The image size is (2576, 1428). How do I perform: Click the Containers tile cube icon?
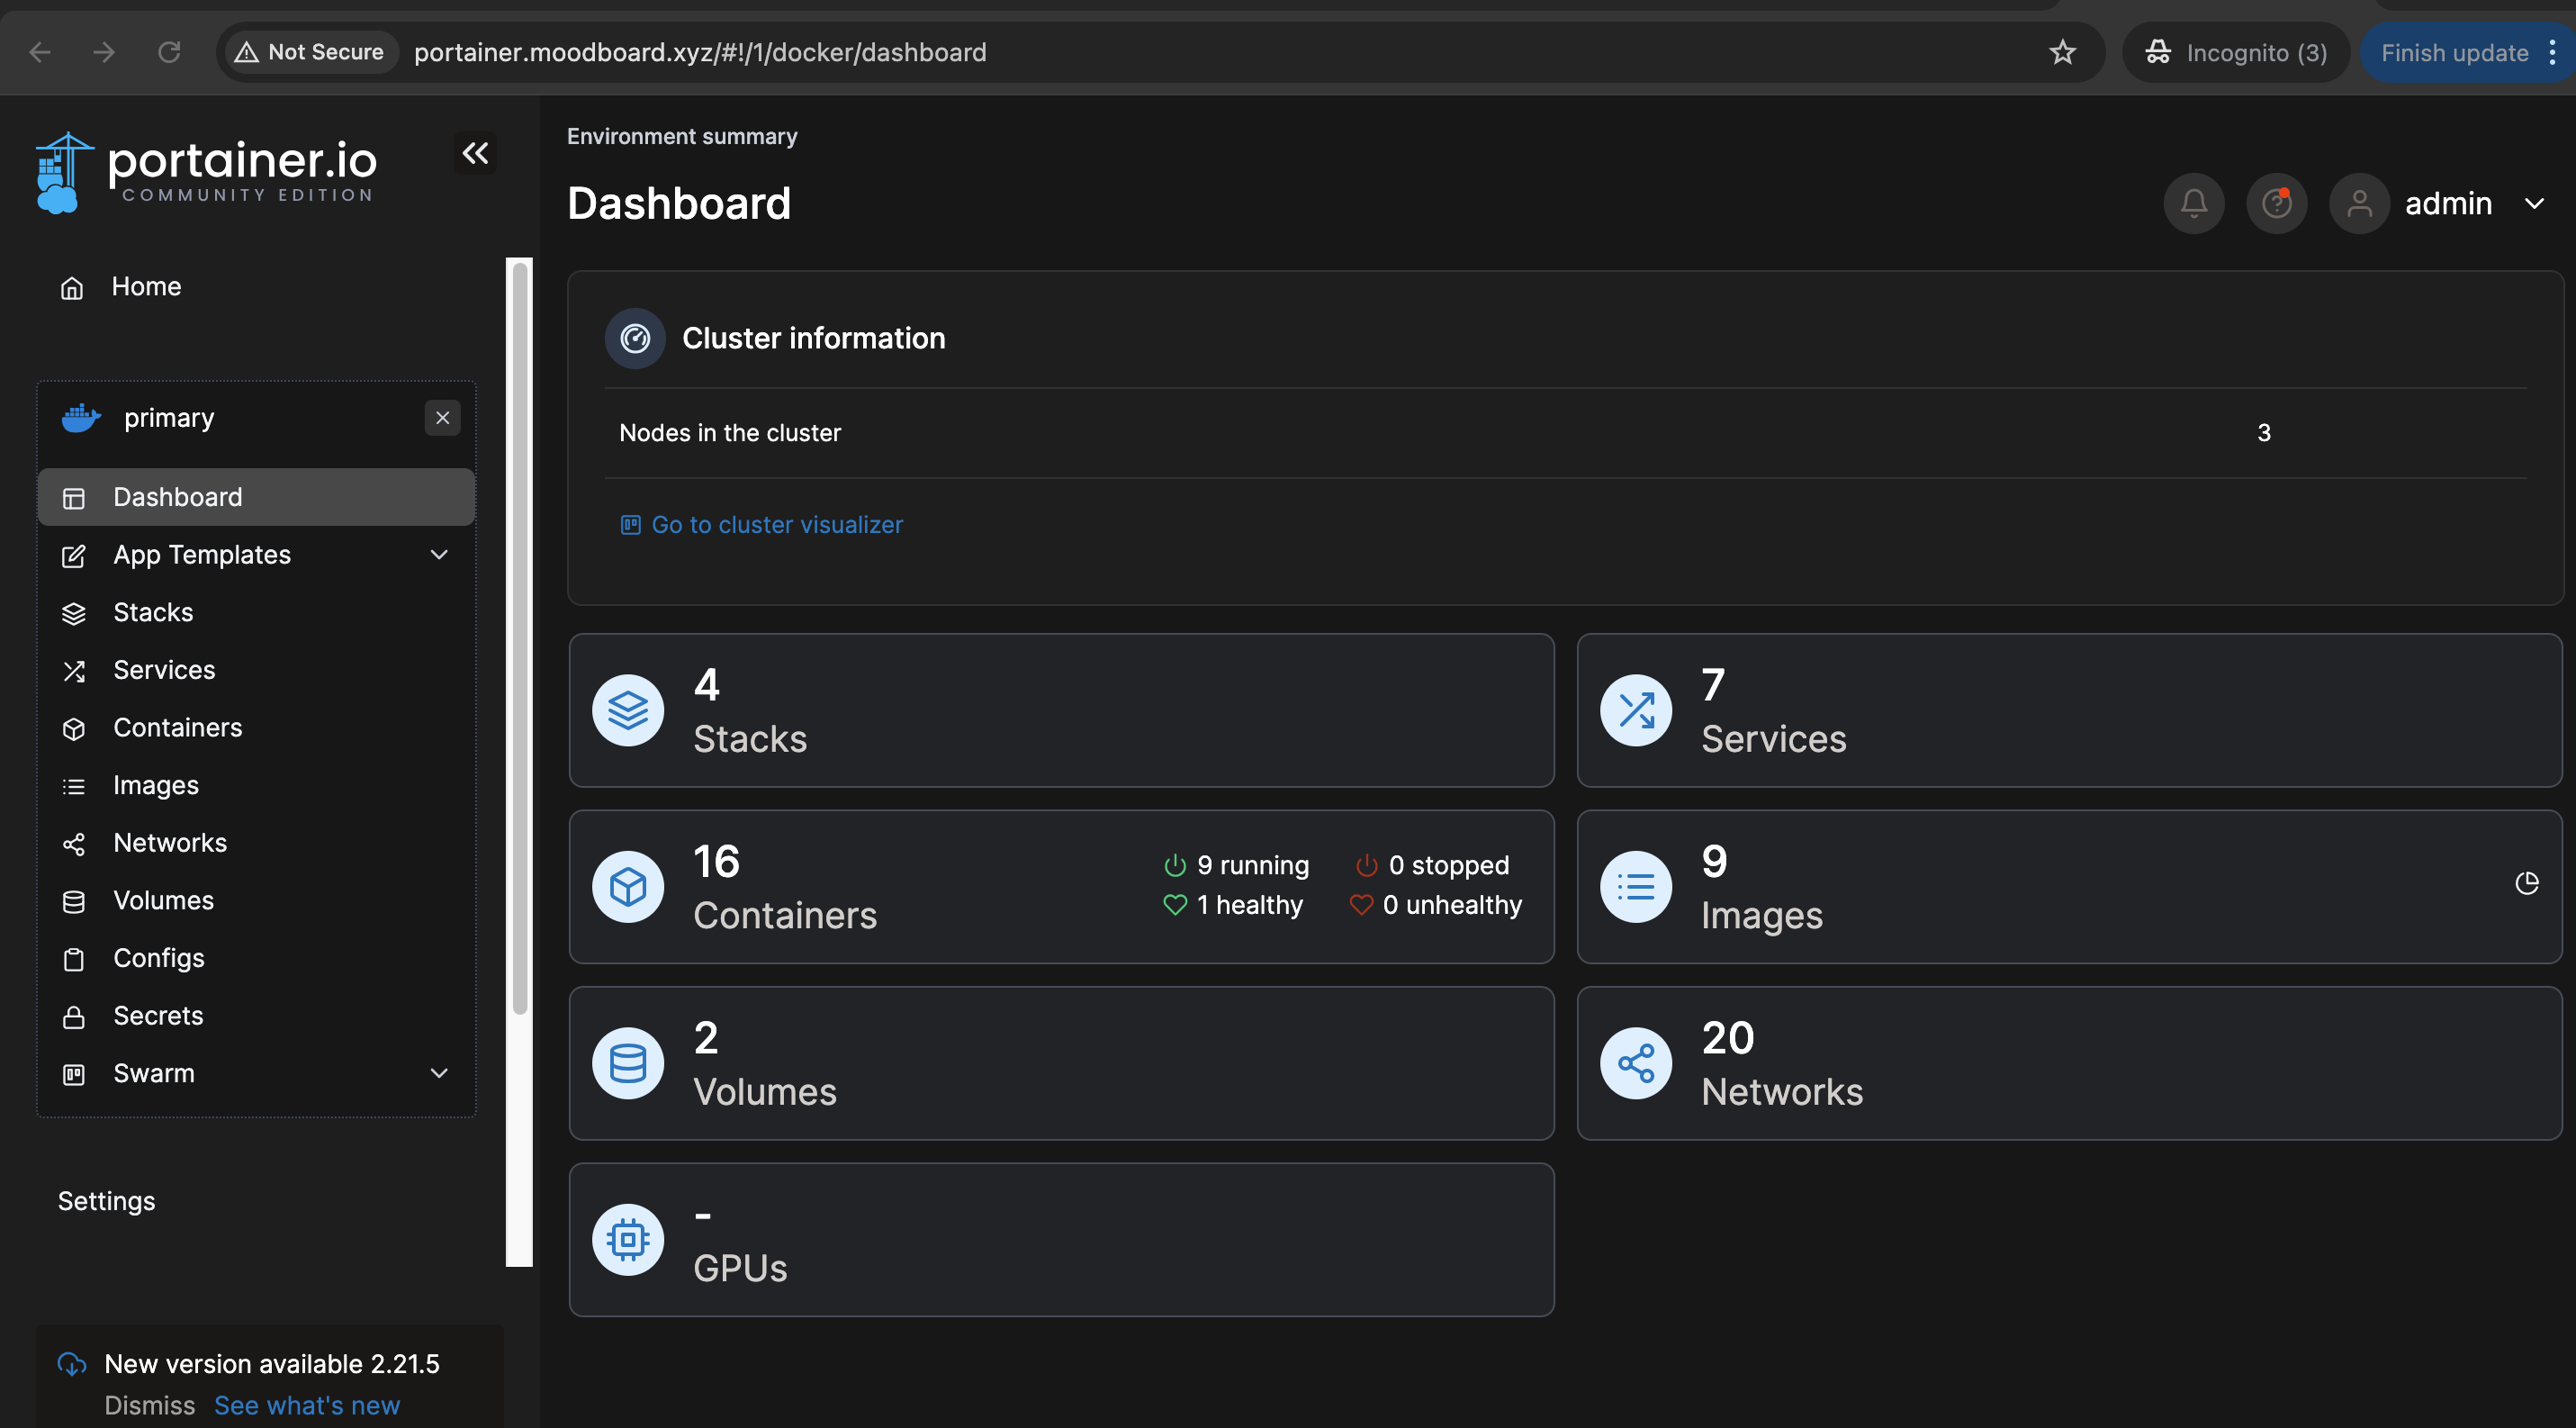coord(628,887)
